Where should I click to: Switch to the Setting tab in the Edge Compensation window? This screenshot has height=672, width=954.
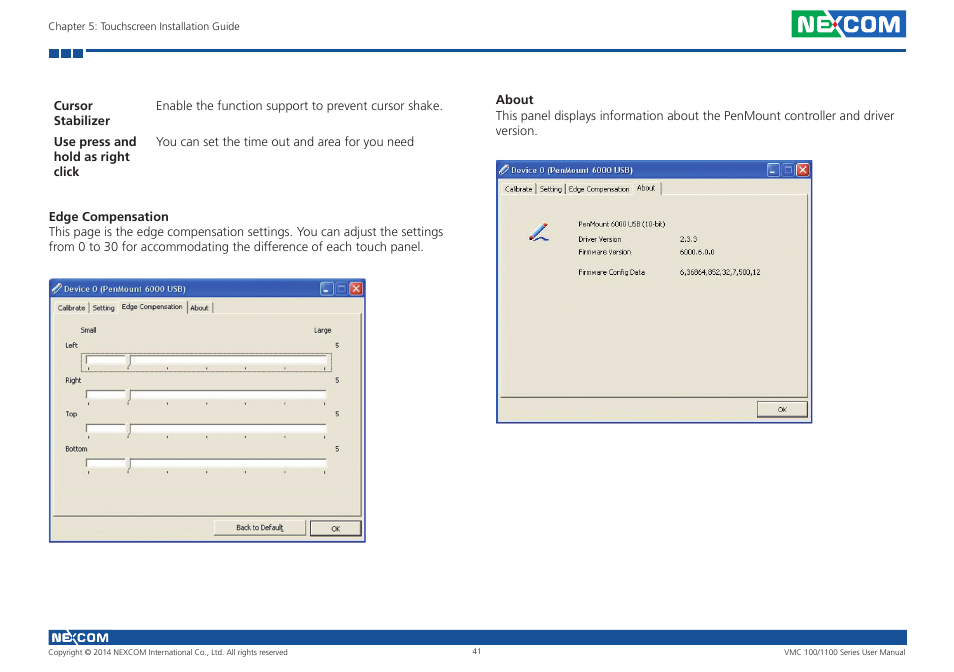click(x=104, y=308)
